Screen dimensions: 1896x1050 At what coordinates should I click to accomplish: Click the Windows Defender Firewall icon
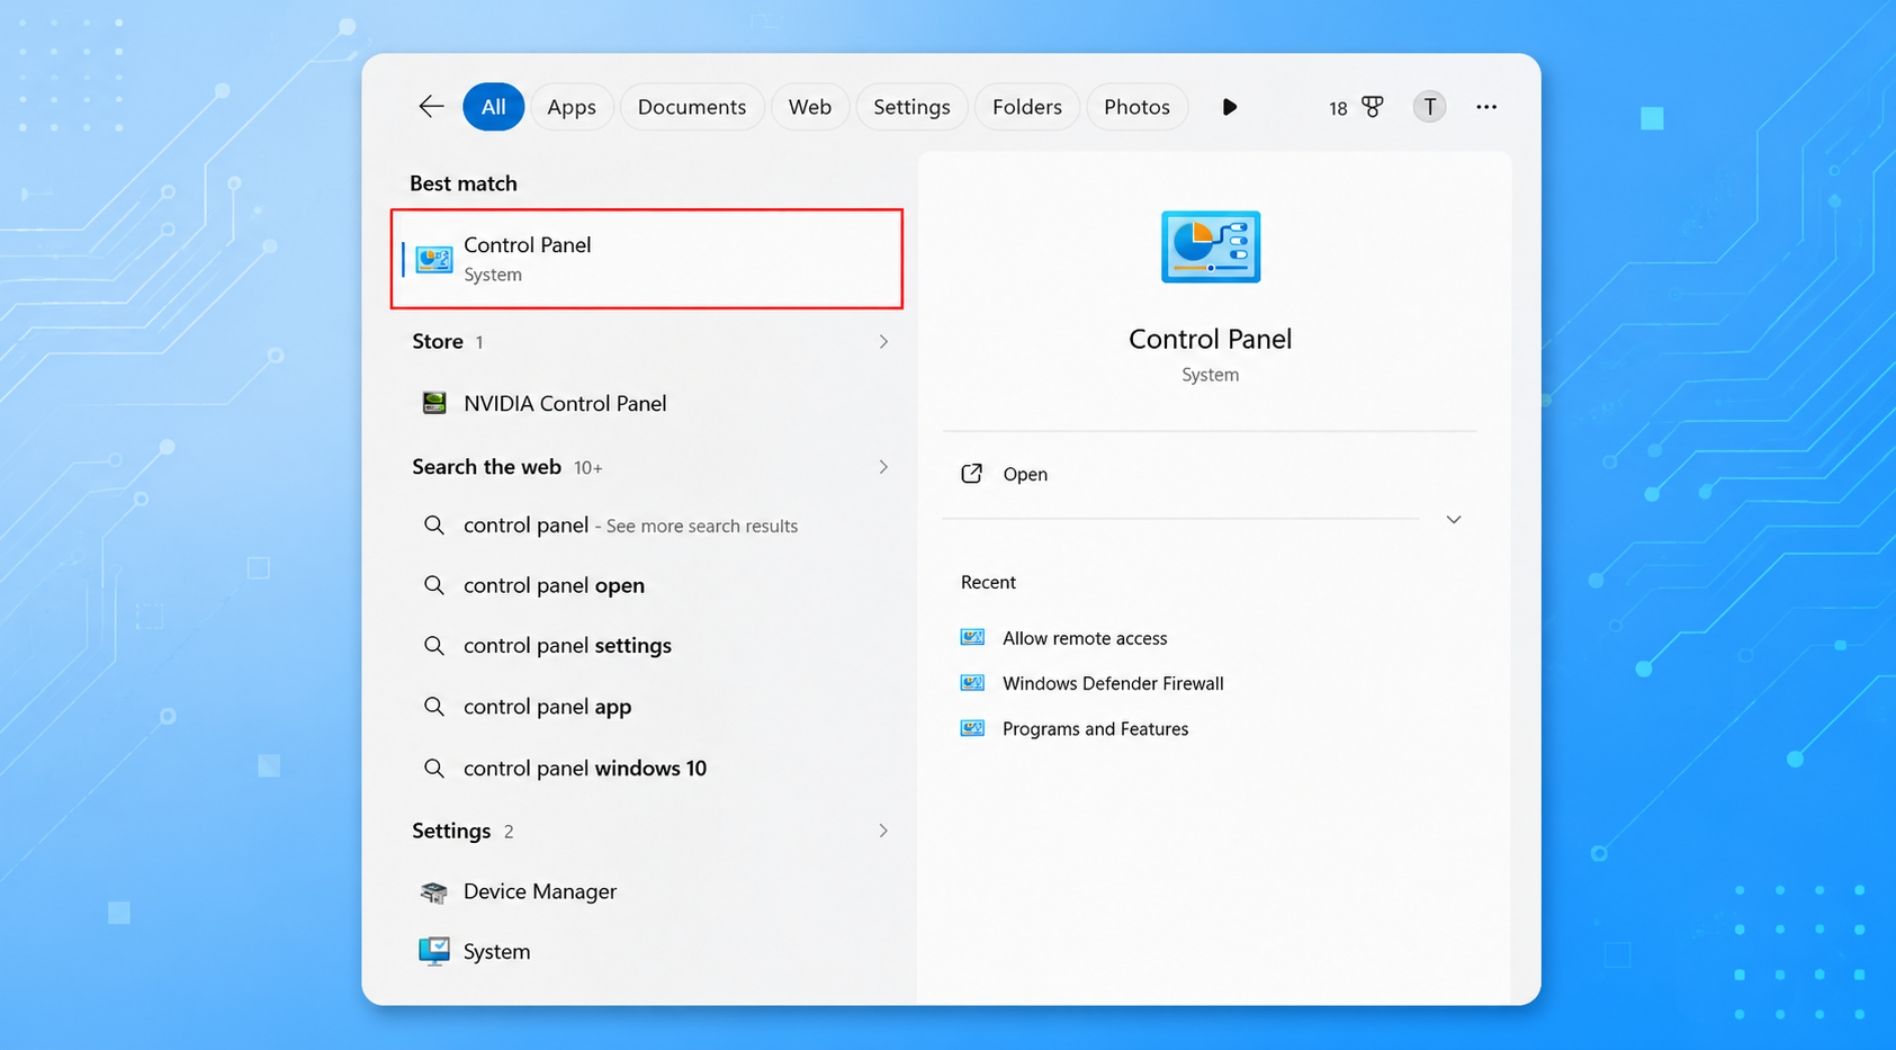972,683
